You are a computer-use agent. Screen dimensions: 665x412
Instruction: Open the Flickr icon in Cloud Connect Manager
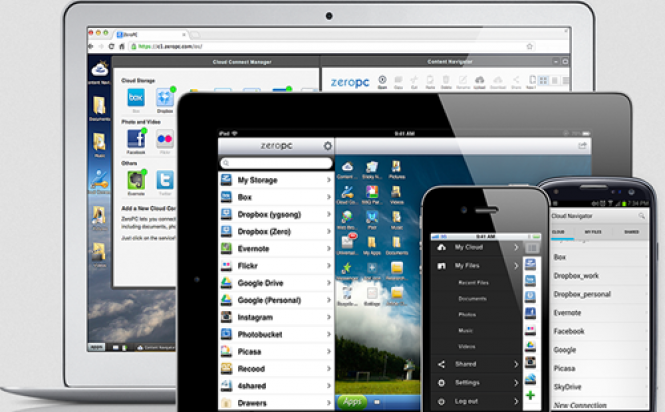(165, 139)
